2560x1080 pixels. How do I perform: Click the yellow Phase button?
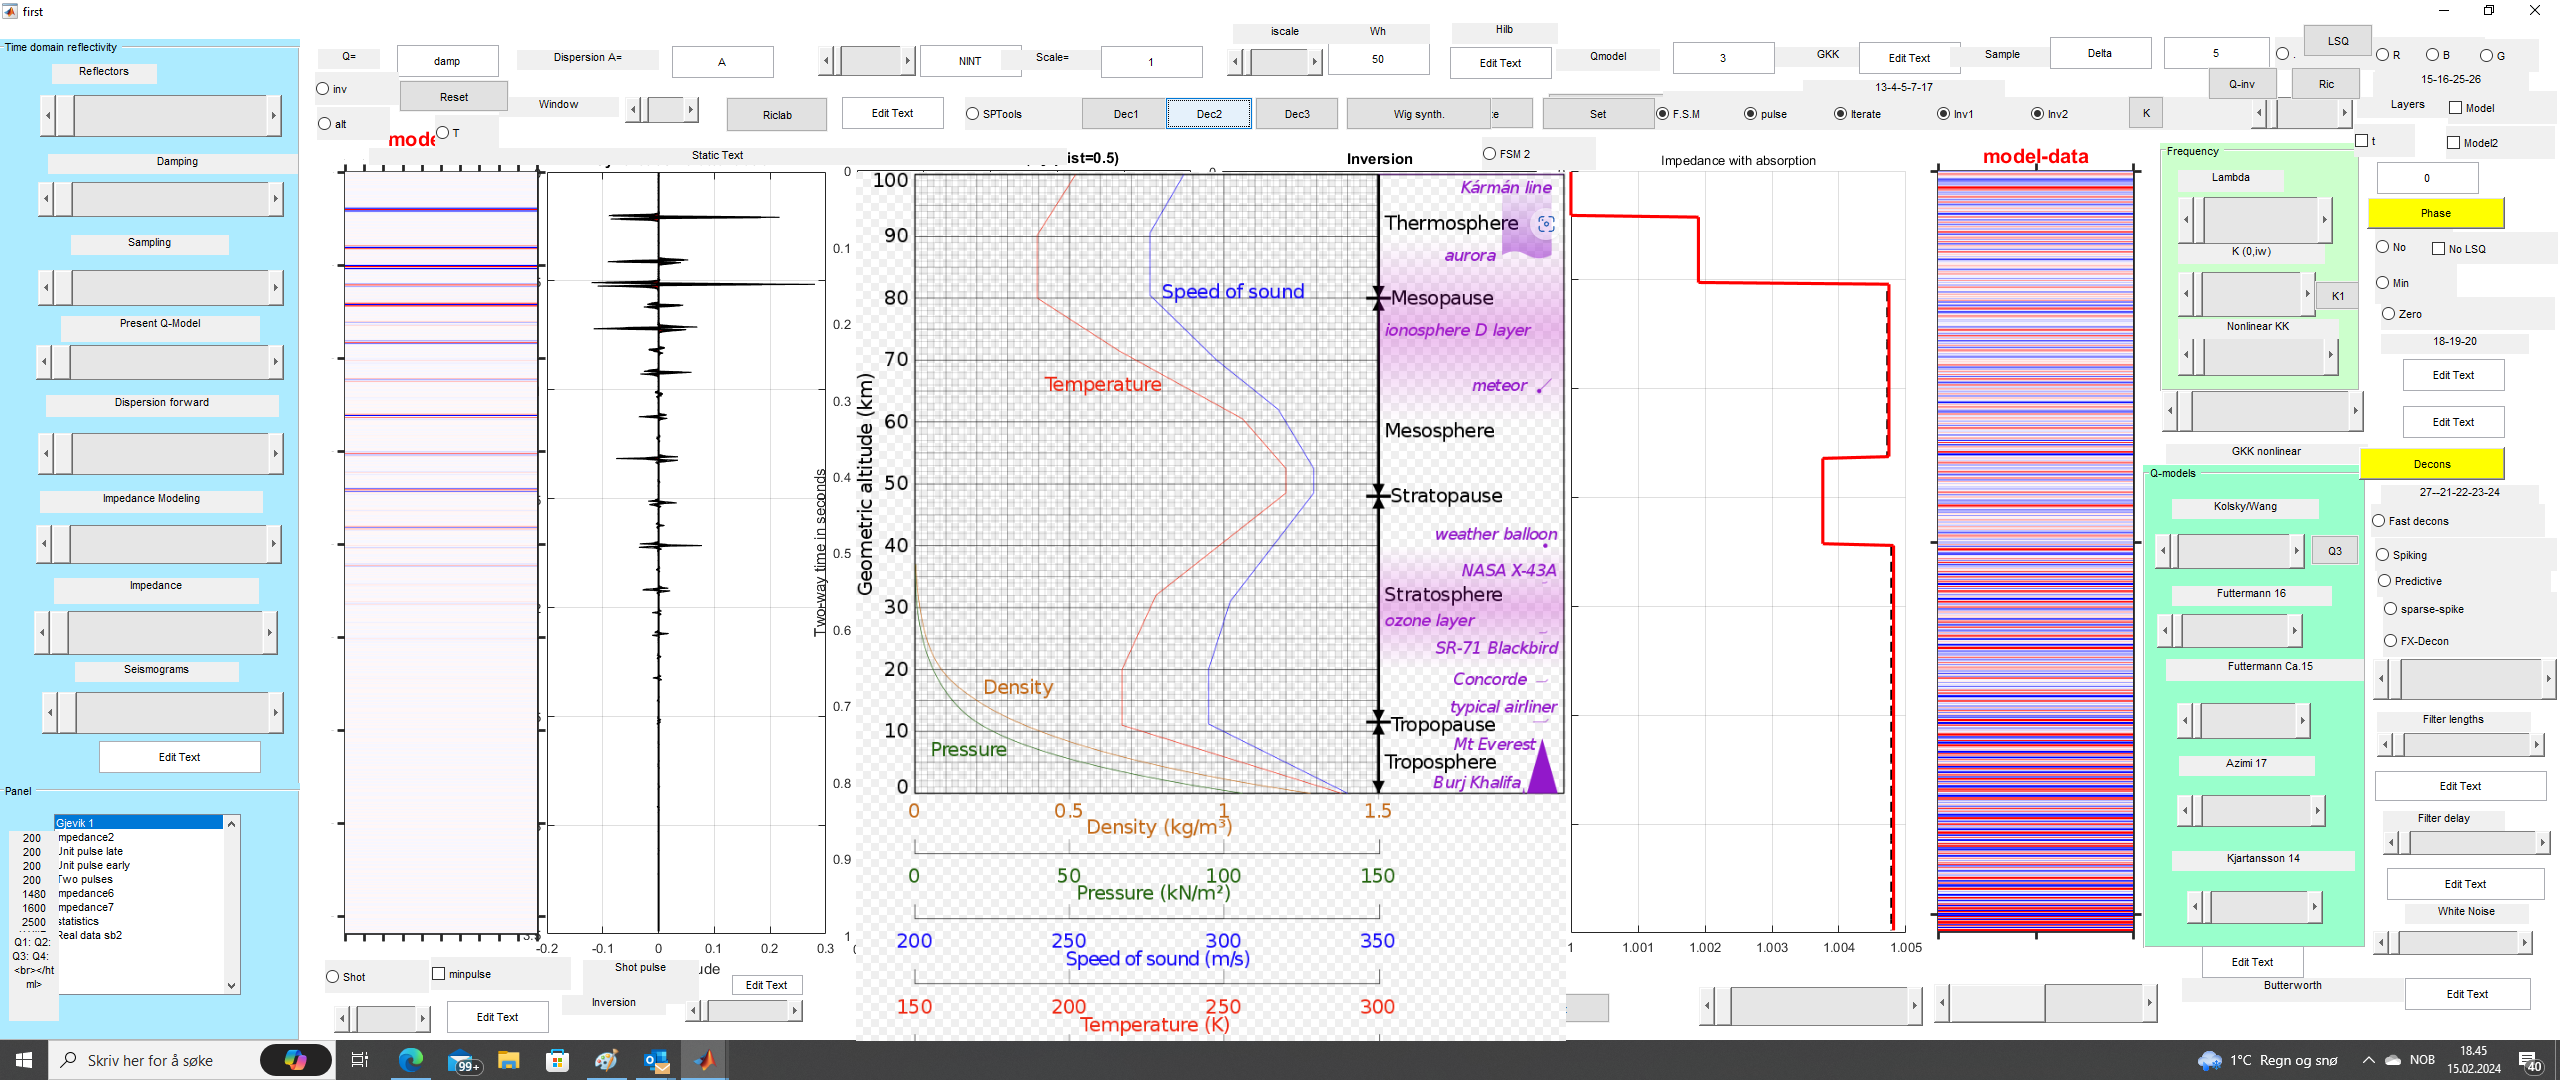pos(2435,213)
